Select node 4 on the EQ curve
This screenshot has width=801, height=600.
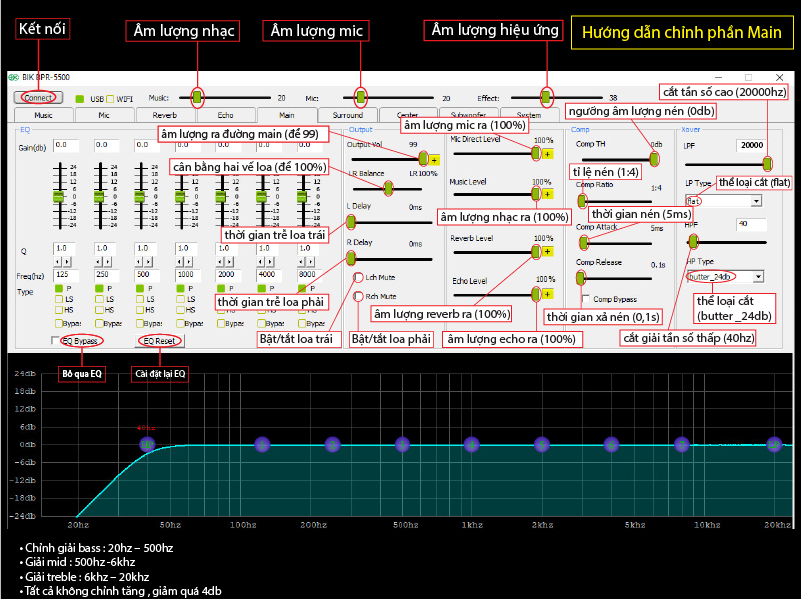click(472, 445)
